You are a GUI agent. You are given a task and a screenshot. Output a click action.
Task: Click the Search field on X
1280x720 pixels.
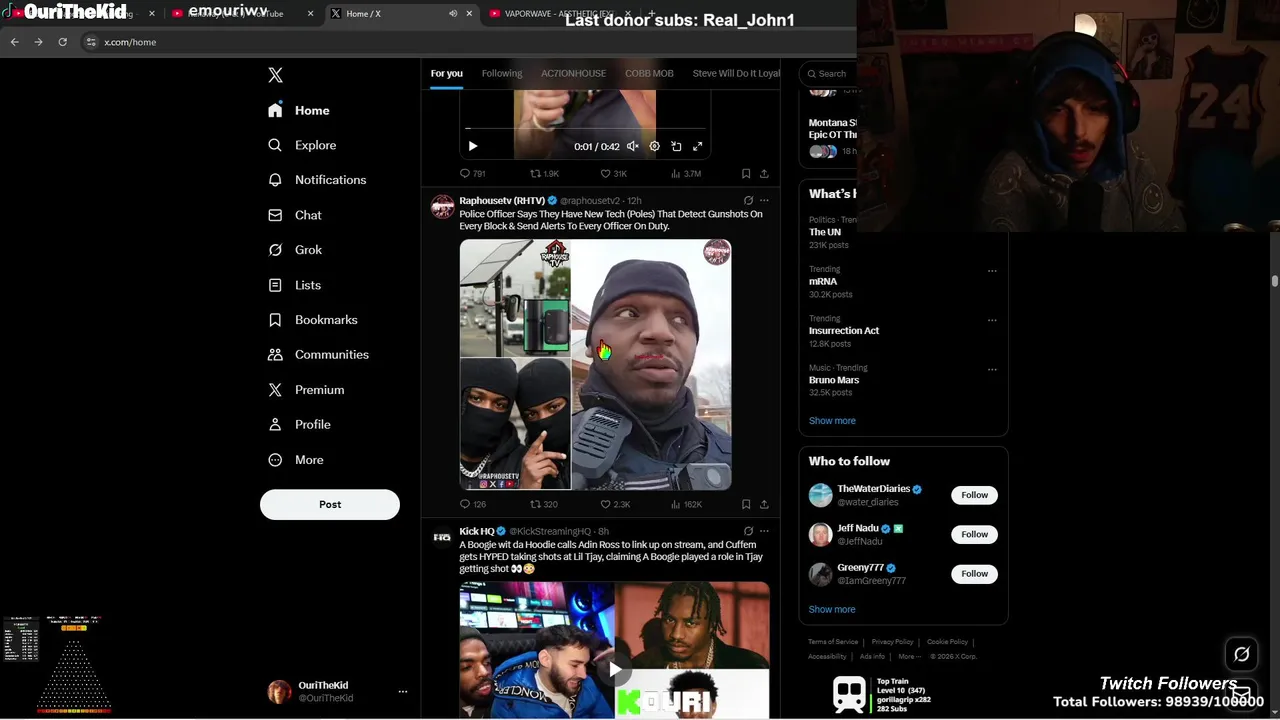(832, 73)
